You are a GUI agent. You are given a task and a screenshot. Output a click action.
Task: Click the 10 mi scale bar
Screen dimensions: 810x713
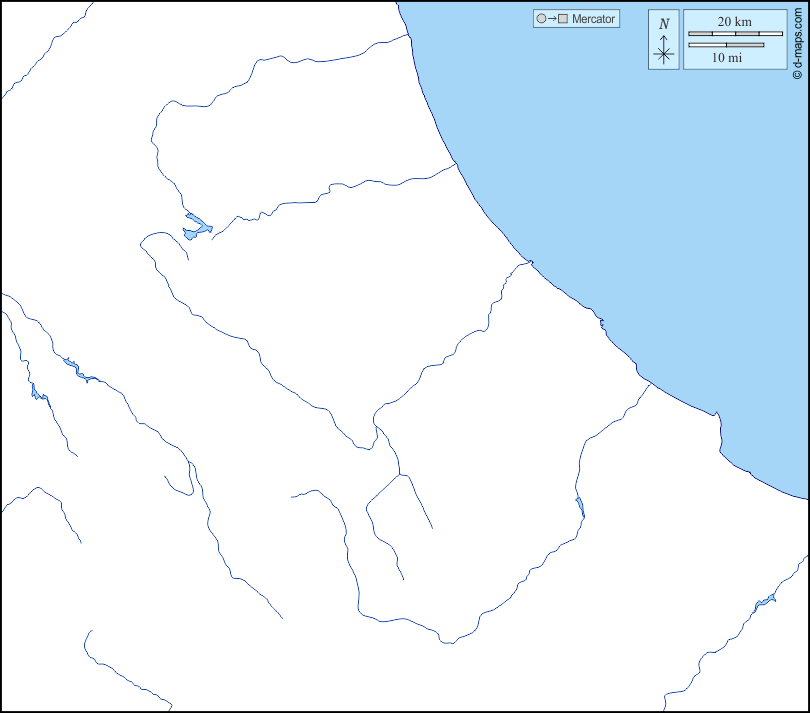click(726, 45)
